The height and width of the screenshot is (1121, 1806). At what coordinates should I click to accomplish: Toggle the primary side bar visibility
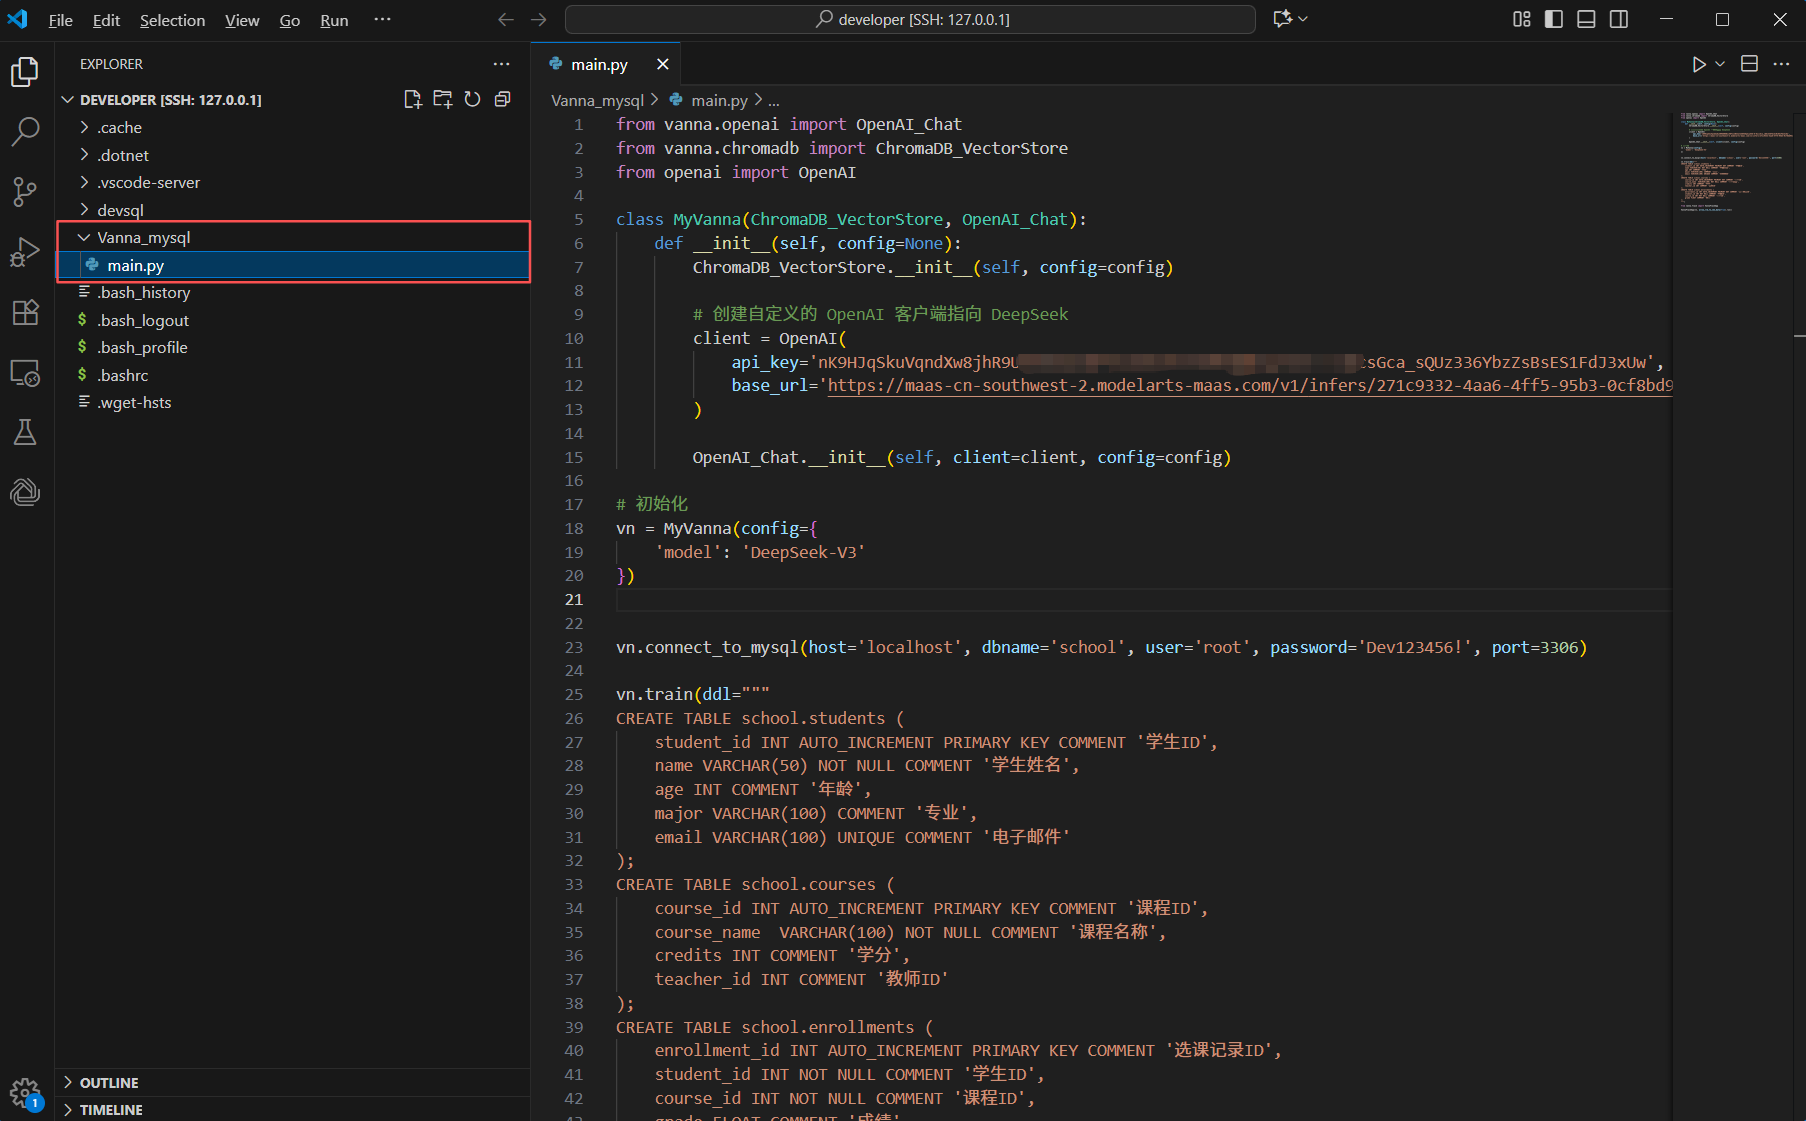(x=1554, y=19)
